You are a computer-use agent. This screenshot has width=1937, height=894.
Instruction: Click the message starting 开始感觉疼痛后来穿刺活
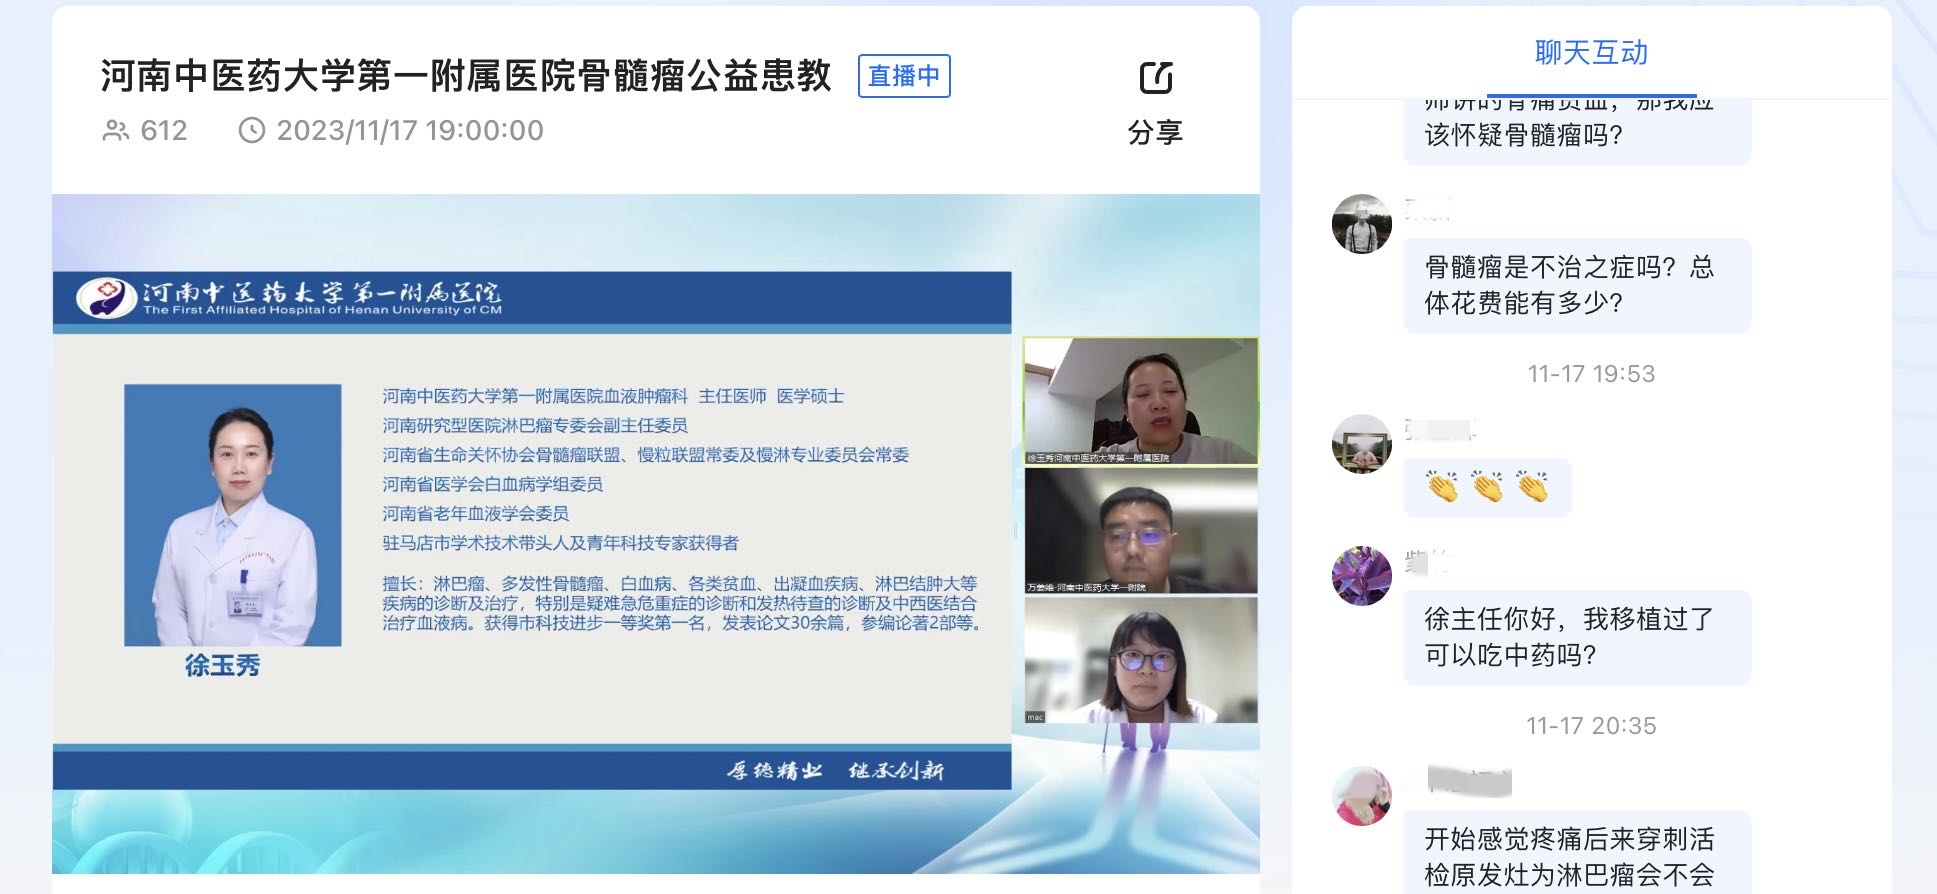coord(1578,852)
